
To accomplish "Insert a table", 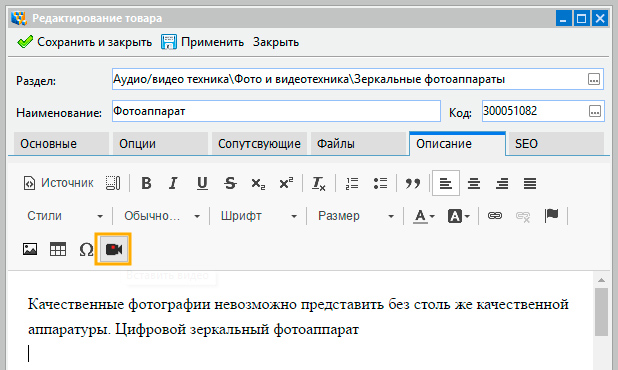I will pos(58,249).
